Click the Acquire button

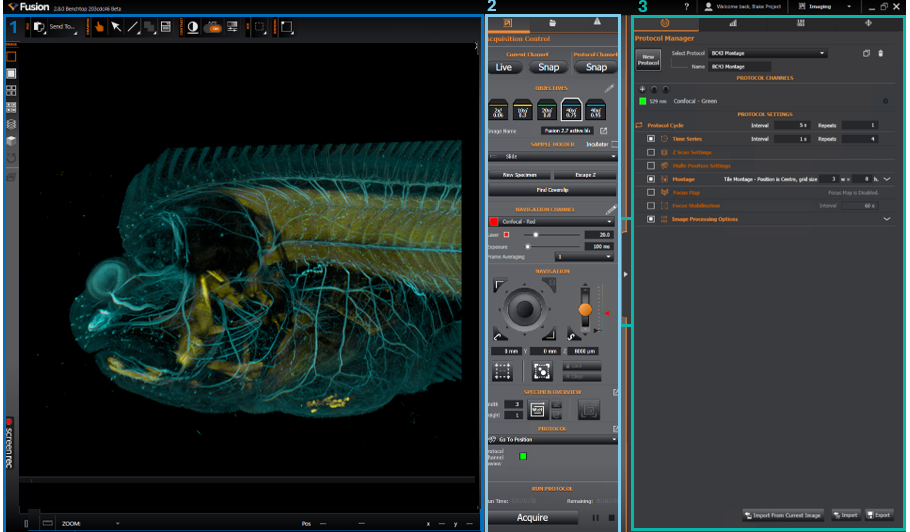532,517
